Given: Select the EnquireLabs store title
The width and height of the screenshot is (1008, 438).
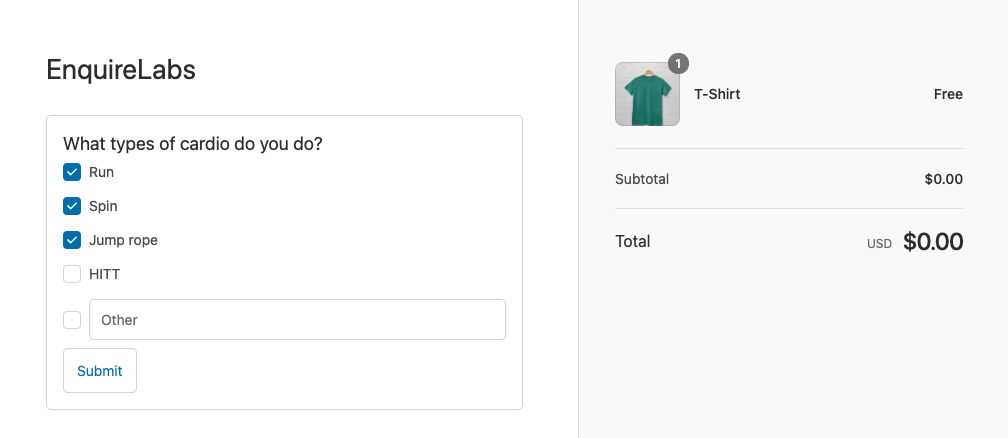Looking at the screenshot, I should pyautogui.click(x=121, y=70).
